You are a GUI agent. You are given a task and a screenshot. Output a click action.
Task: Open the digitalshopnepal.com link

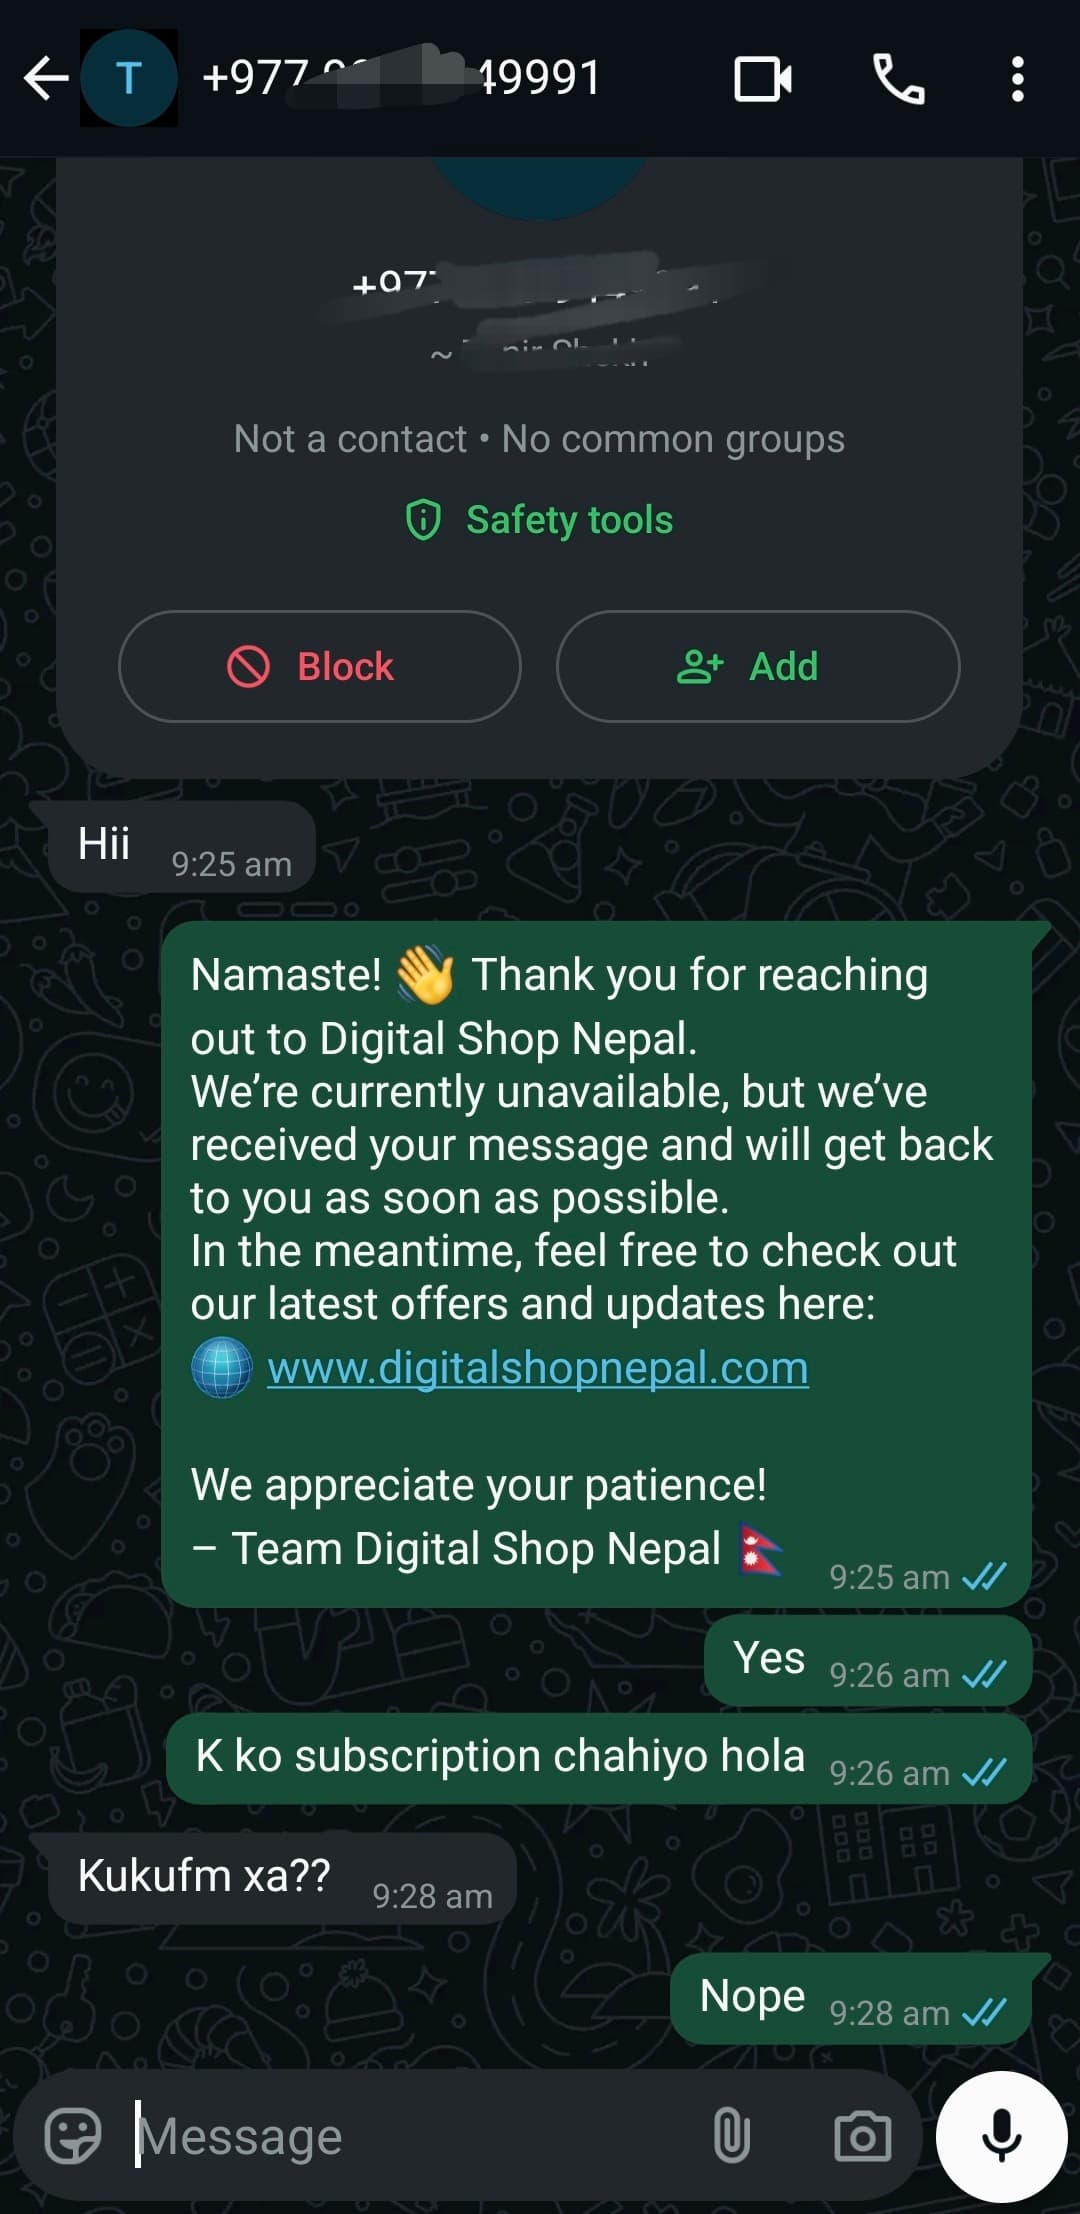pos(538,1367)
